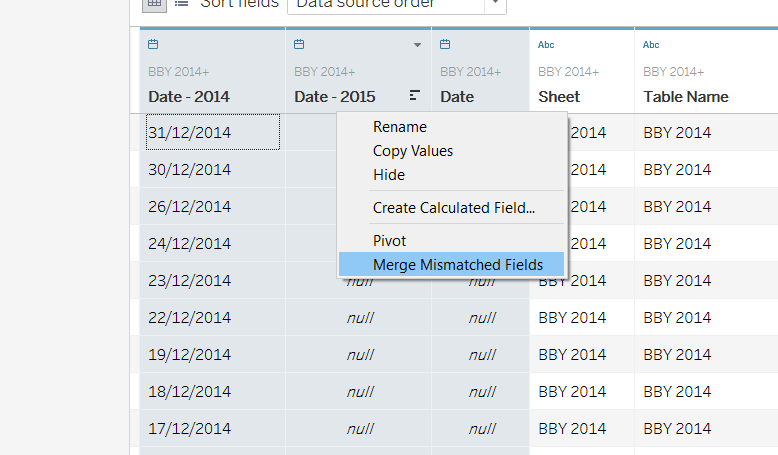Screen dimensions: 778x455
Task: Choose Rename from the context menu
Action: point(400,127)
